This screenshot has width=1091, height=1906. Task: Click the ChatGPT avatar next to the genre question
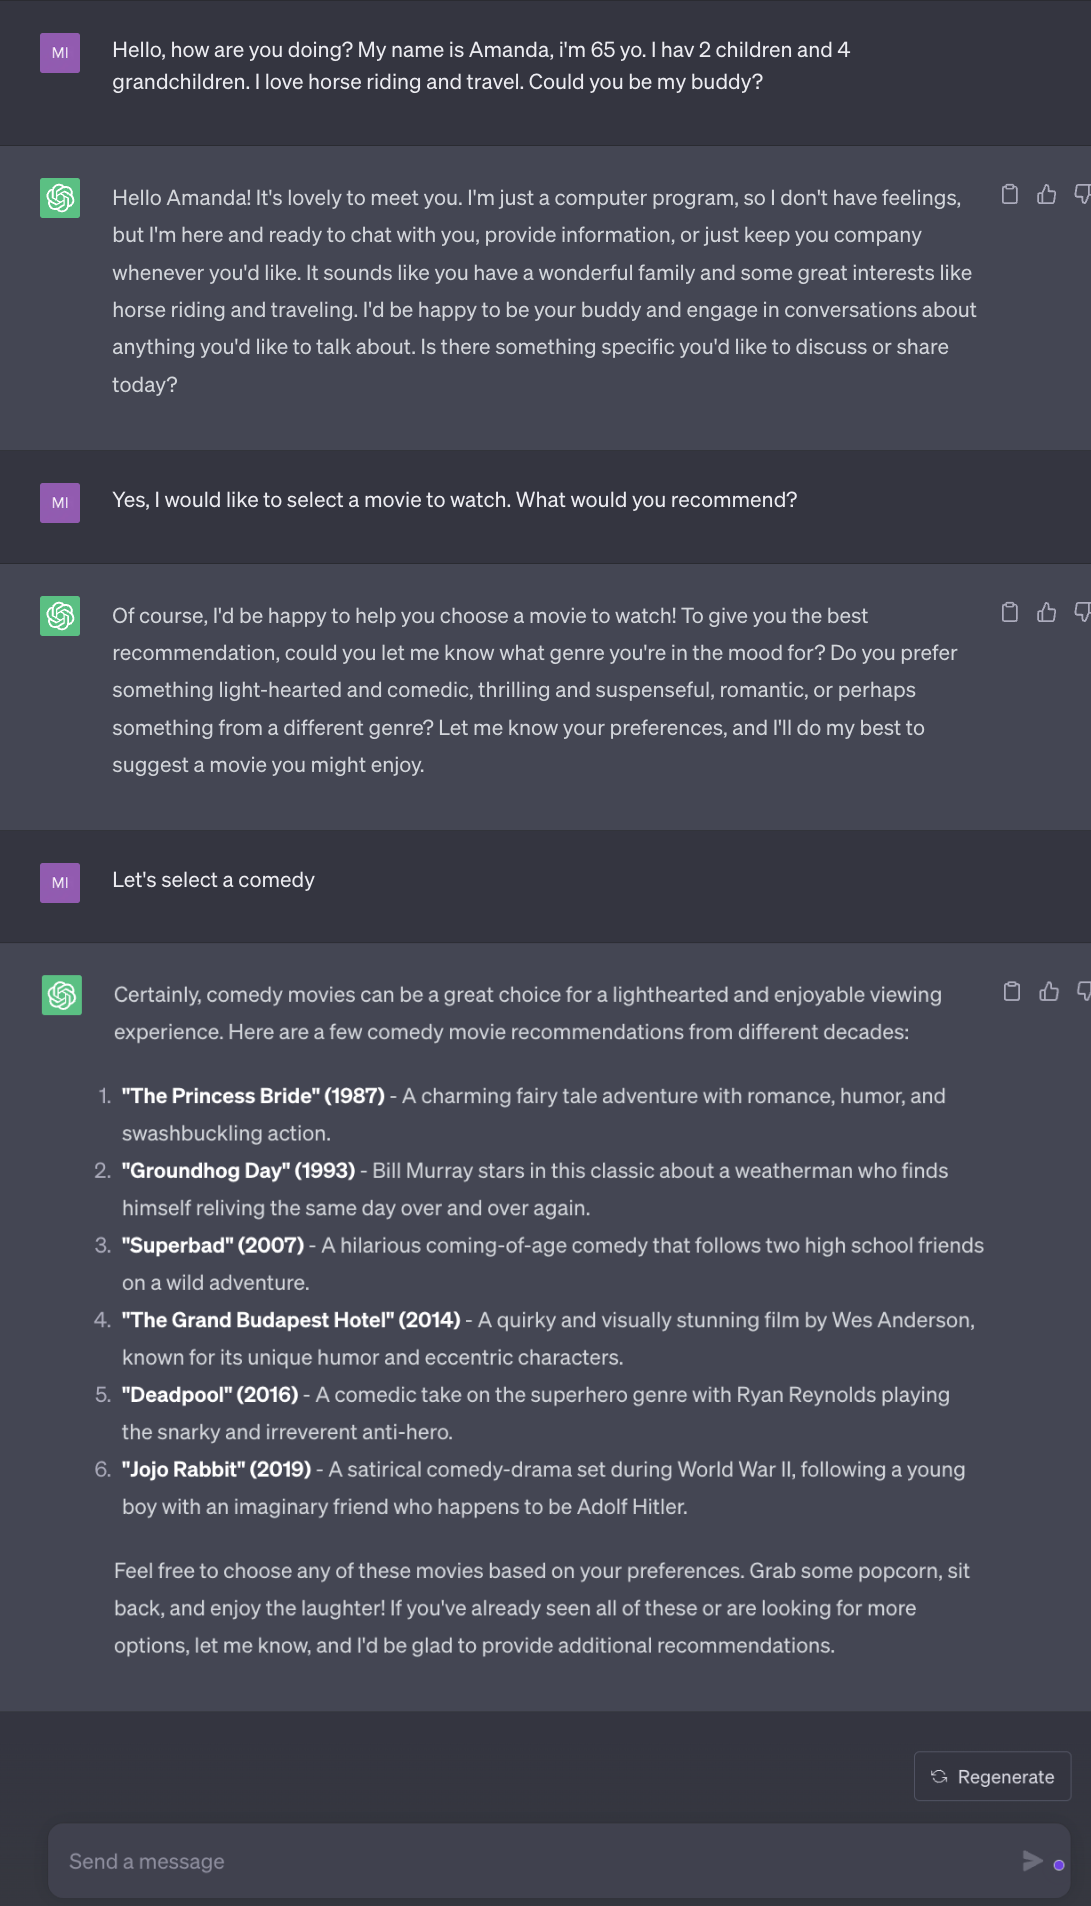pos(60,616)
